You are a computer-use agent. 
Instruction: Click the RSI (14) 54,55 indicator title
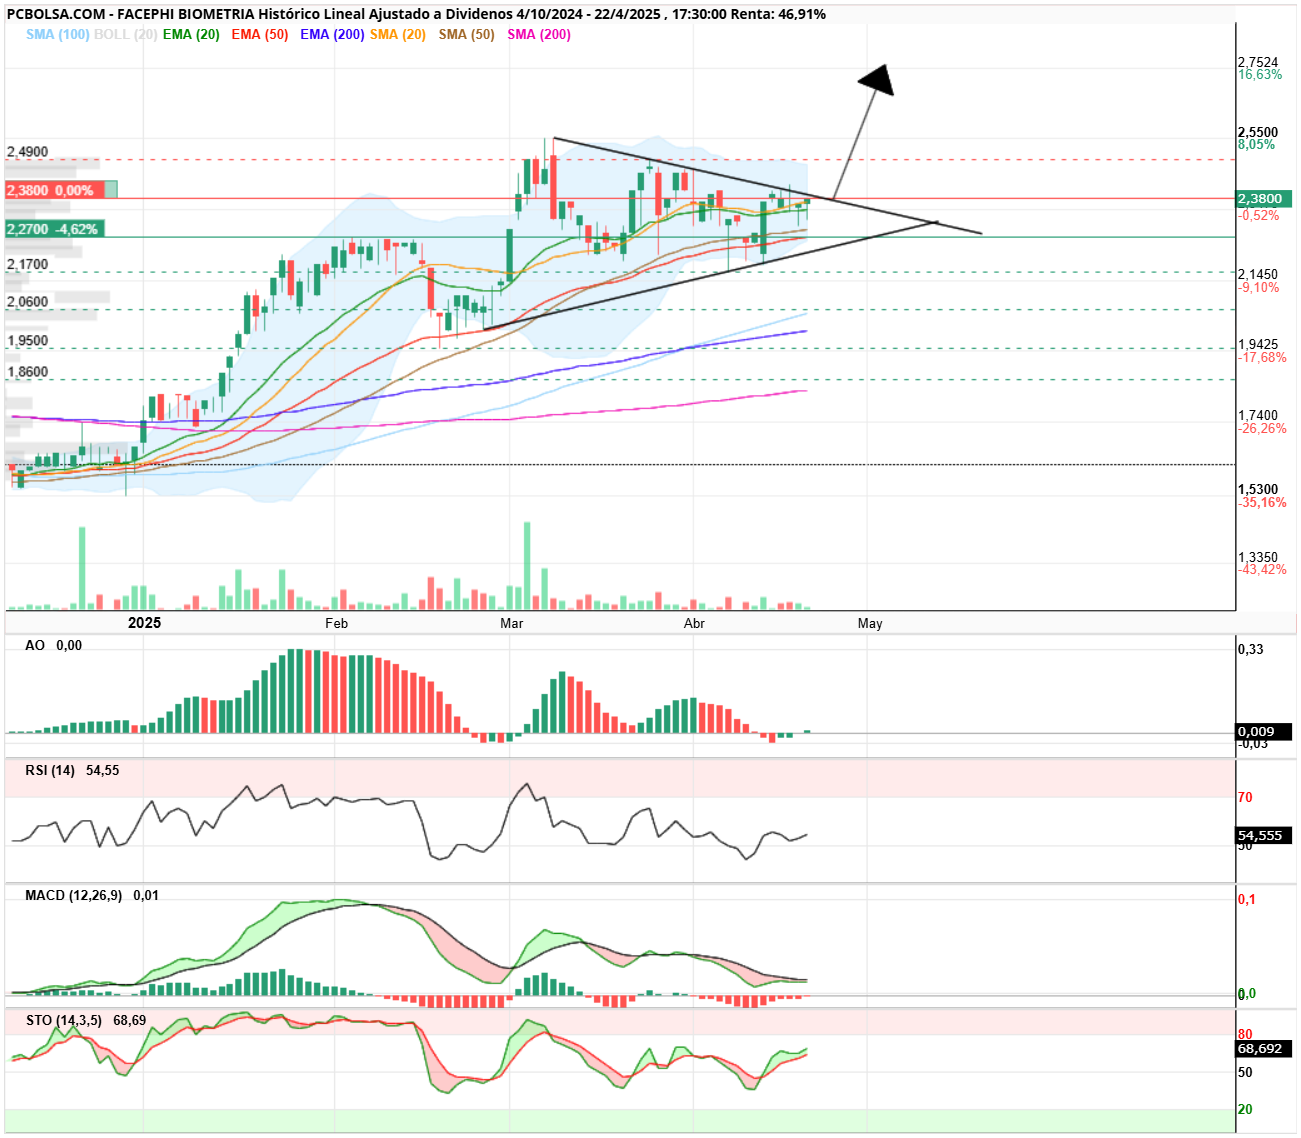72,770
